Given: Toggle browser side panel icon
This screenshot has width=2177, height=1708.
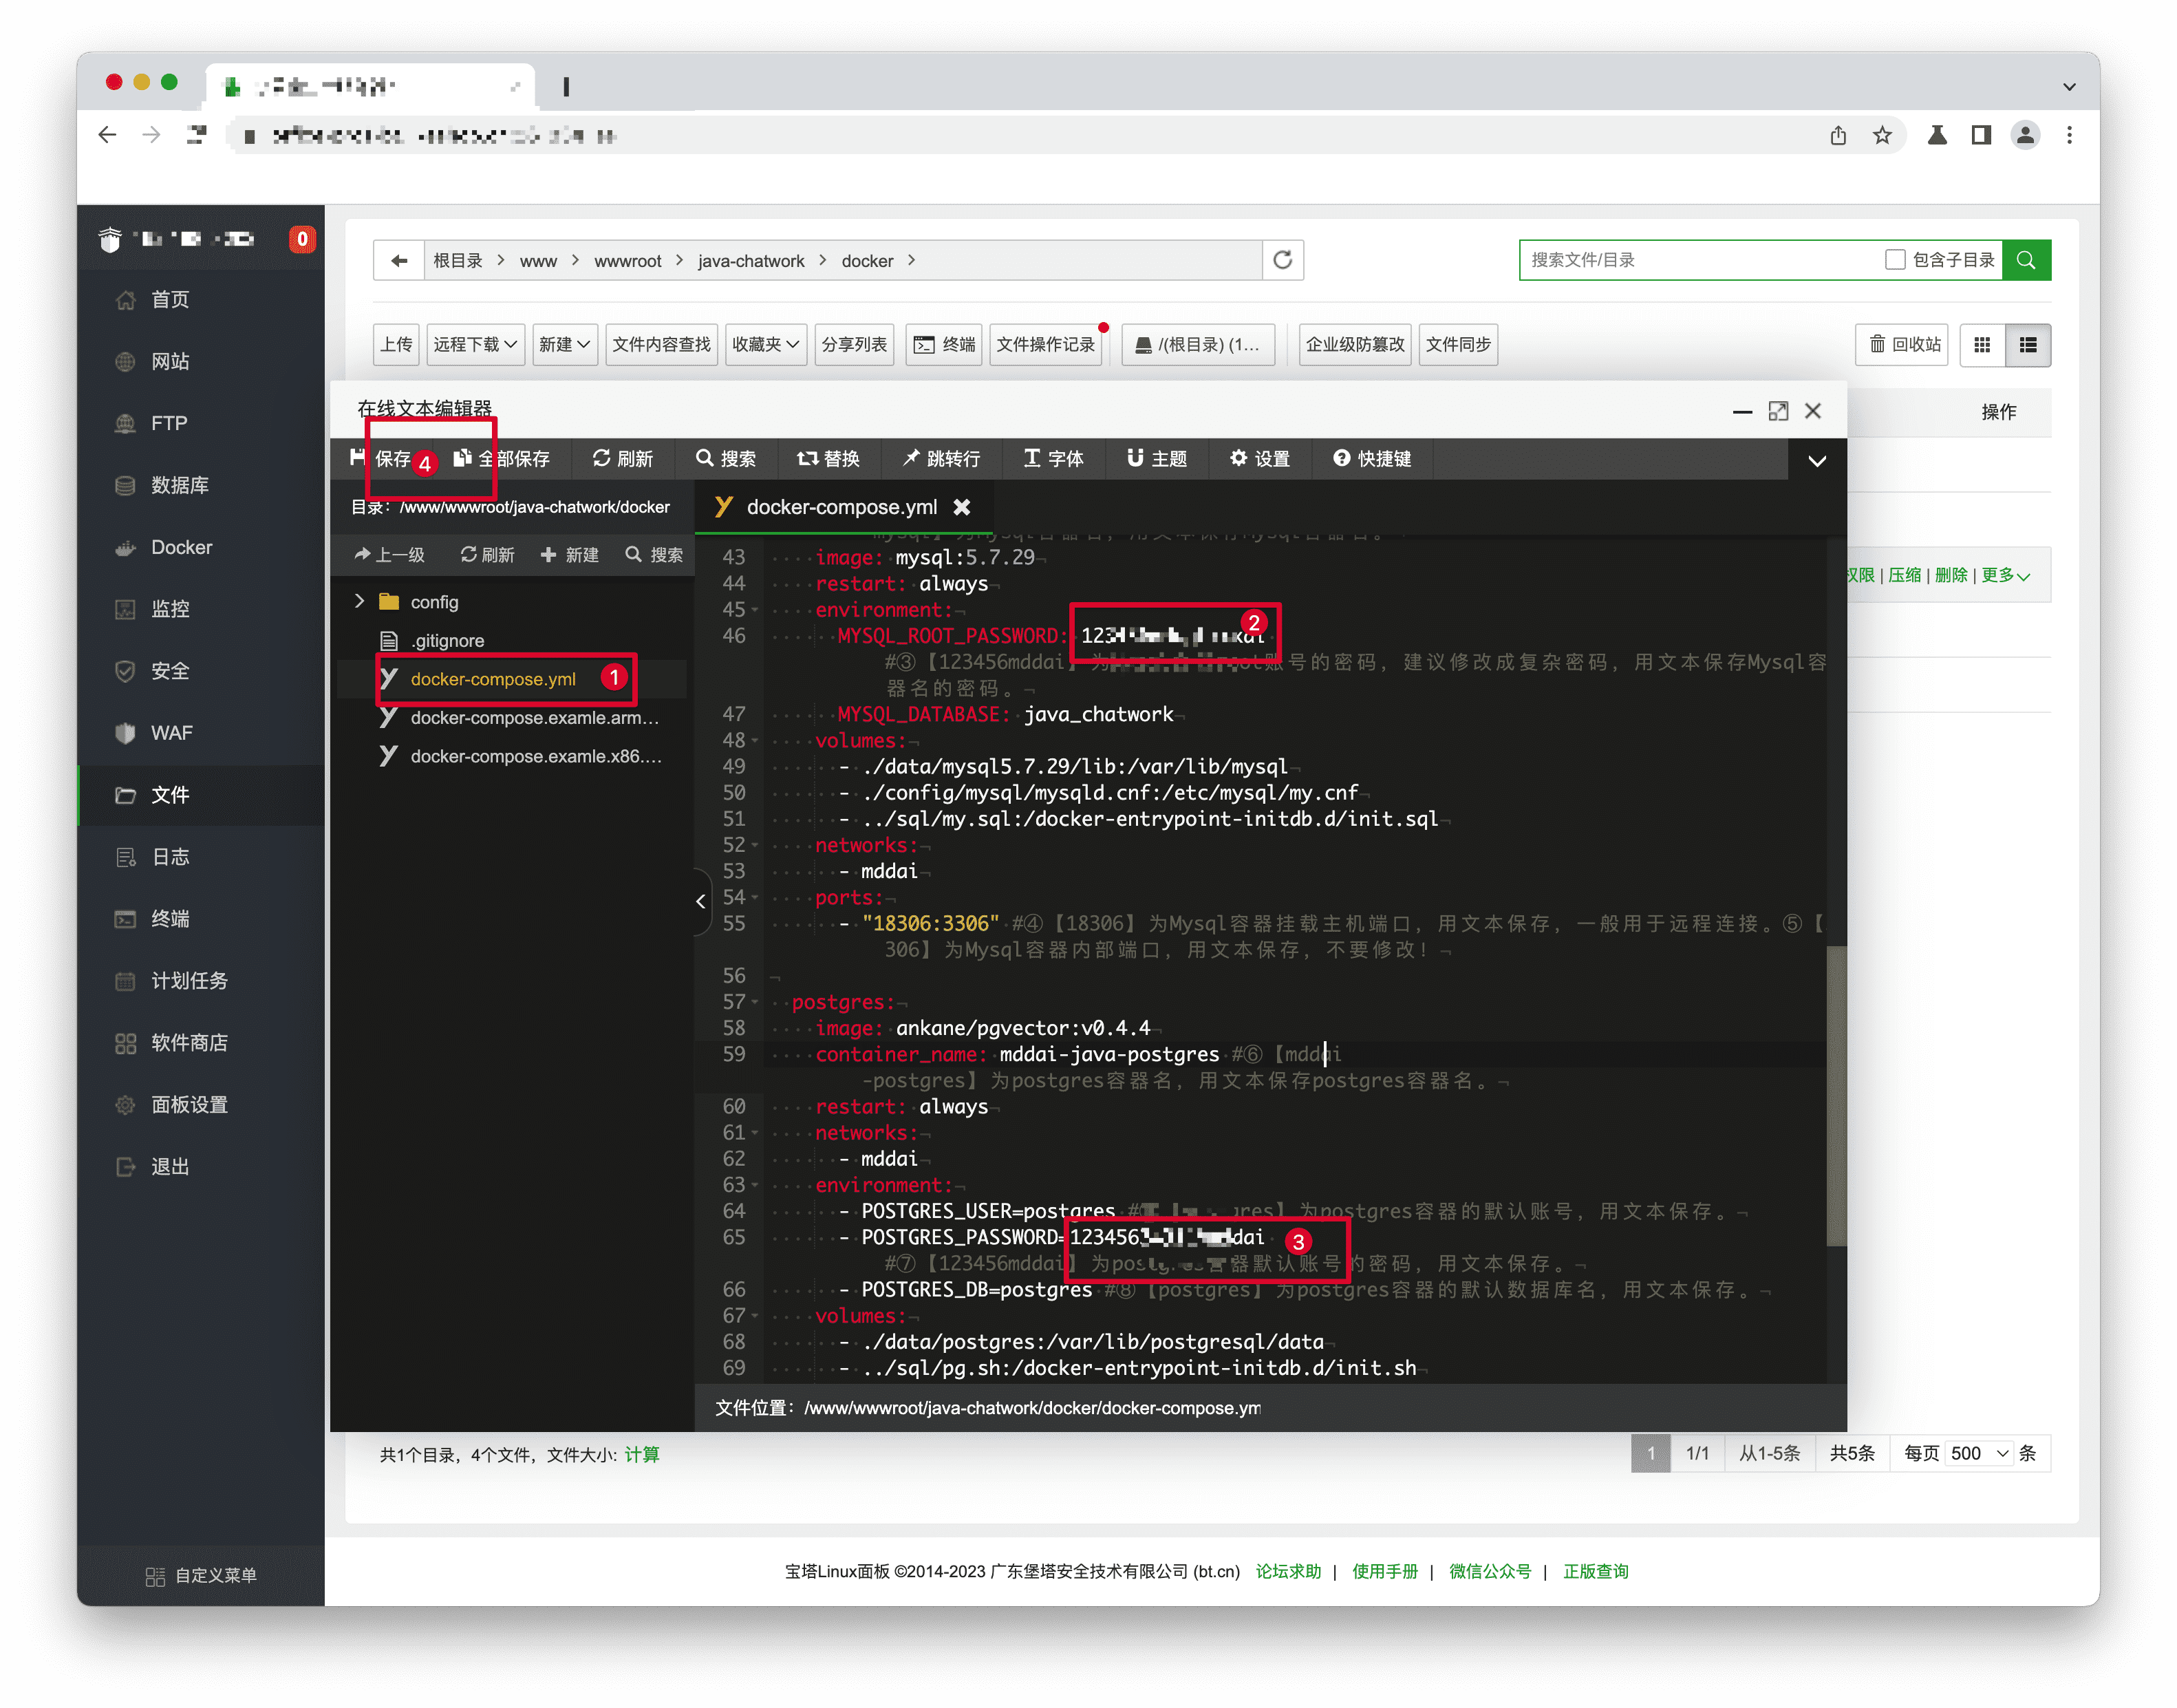Looking at the screenshot, I should pos(1980,135).
